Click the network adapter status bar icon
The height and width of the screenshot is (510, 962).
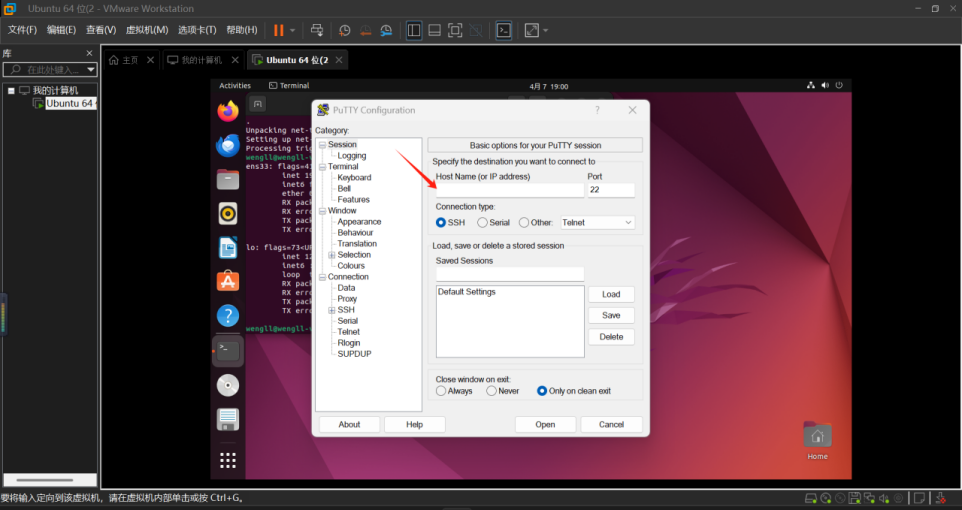pos(869,498)
